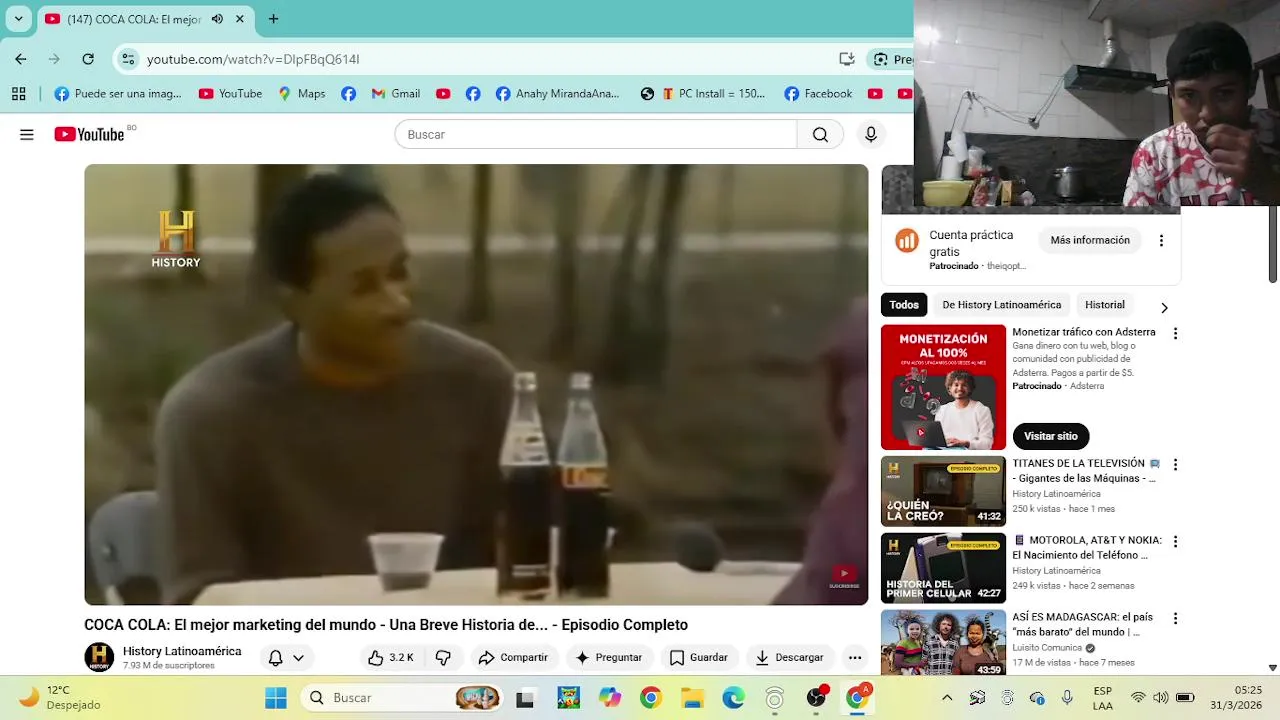The width and height of the screenshot is (1280, 720).
Task: Open the YouTube icon bookmark right after Gmail
Action: [443, 93]
